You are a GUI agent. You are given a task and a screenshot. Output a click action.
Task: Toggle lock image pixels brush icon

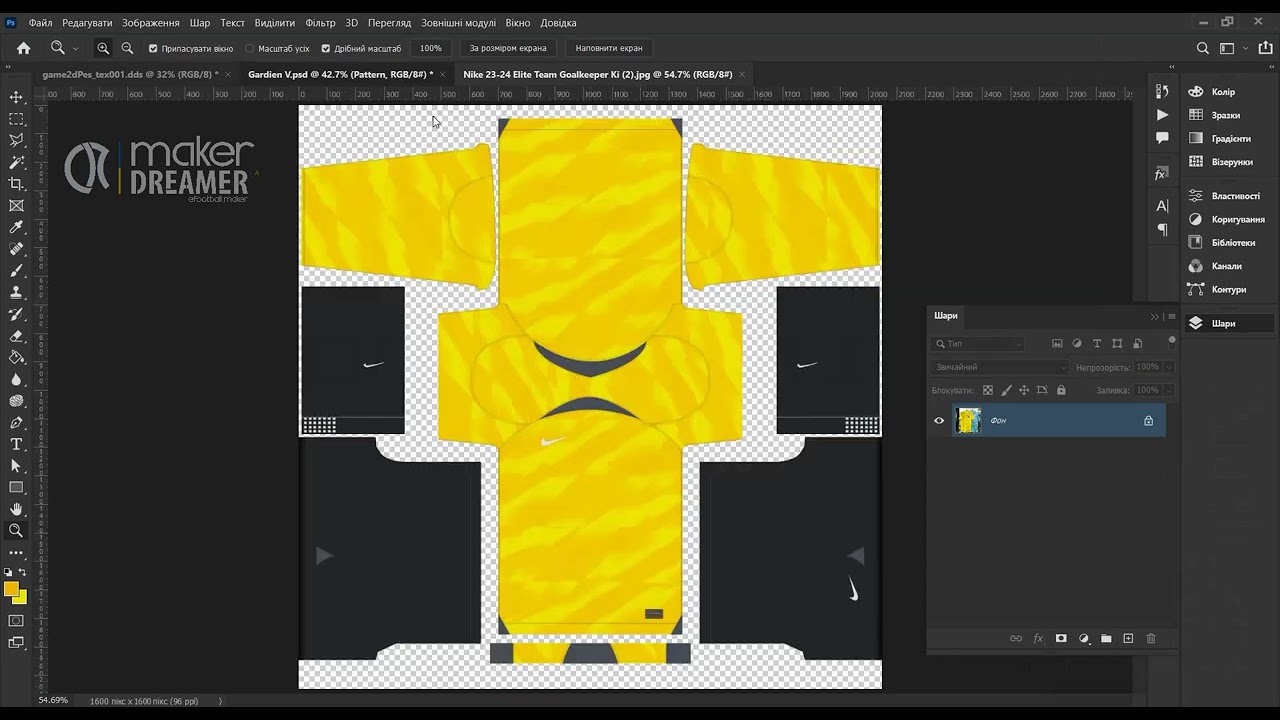(1006, 390)
